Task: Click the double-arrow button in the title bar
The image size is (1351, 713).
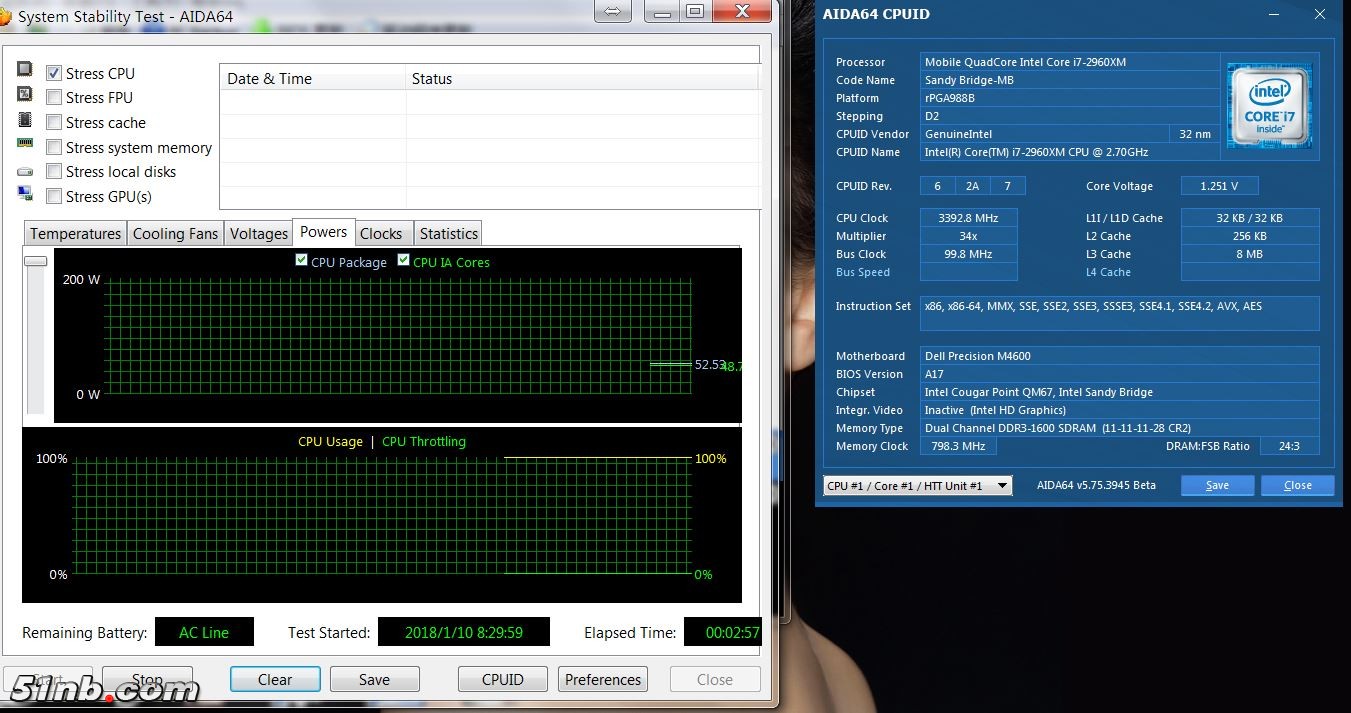Action: 612,12
